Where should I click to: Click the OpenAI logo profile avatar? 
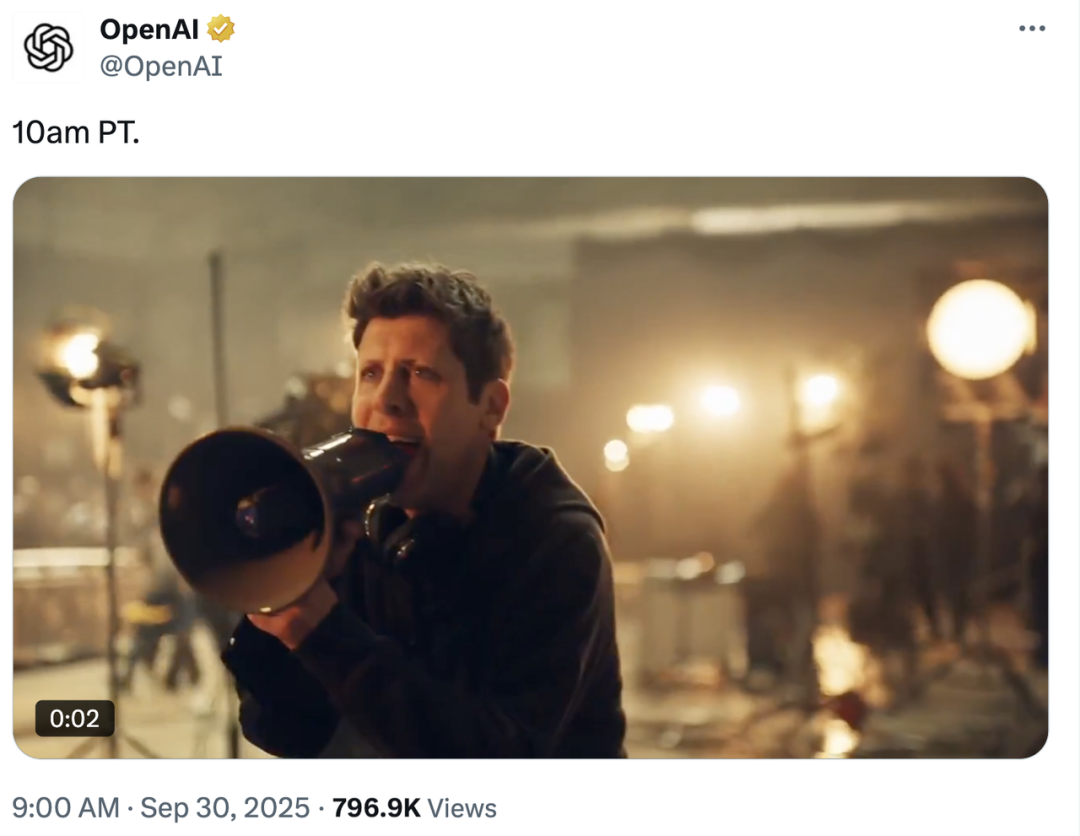pyautogui.click(x=49, y=47)
